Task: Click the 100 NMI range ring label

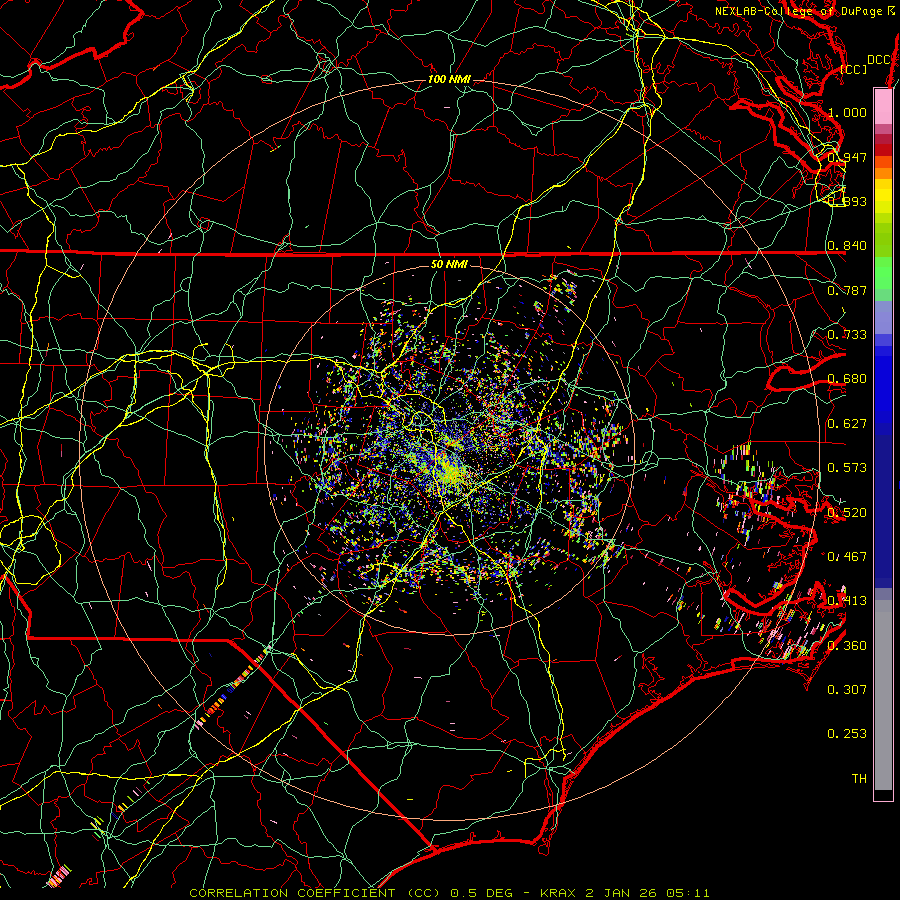Action: (449, 79)
